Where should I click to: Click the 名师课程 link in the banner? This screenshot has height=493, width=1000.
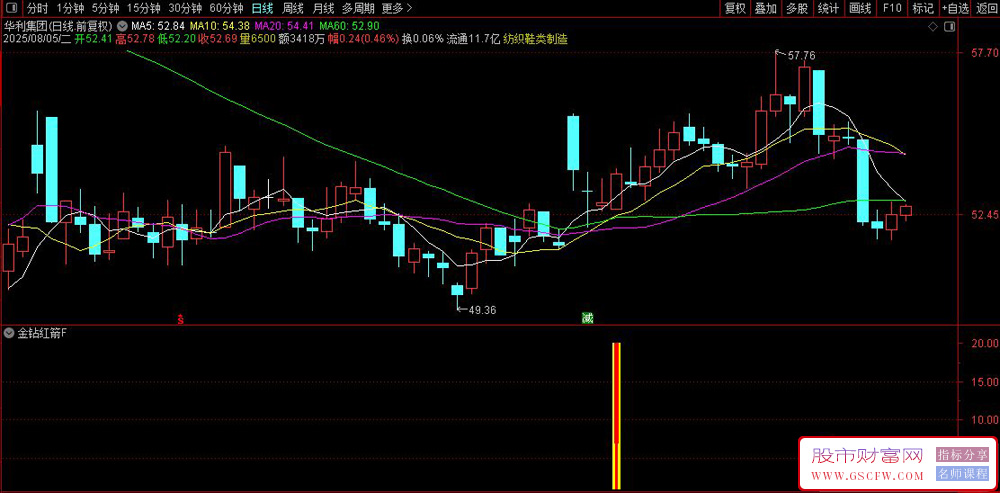tap(962, 474)
